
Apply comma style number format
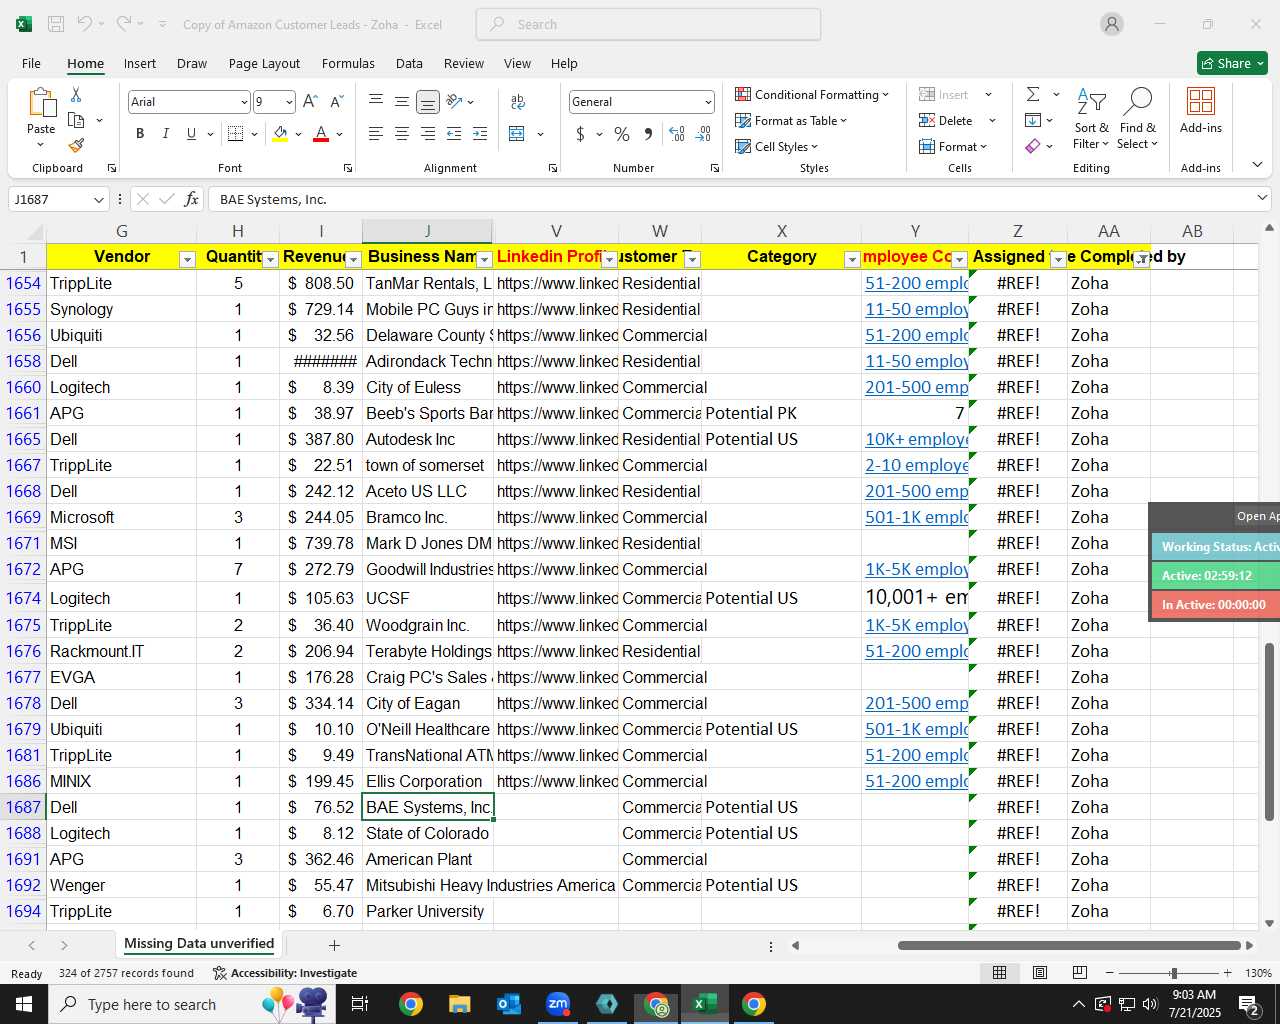[x=648, y=134]
